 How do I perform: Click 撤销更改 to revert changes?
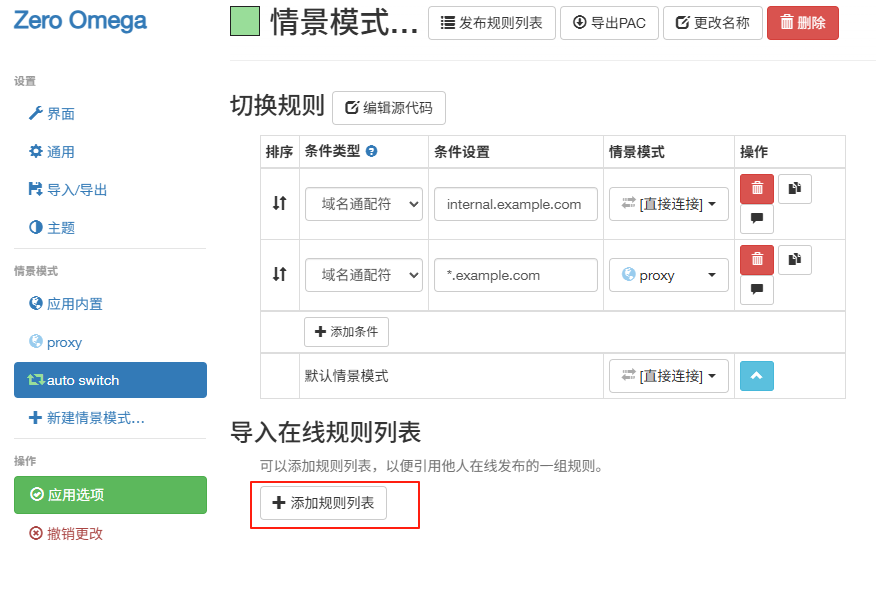pos(75,534)
